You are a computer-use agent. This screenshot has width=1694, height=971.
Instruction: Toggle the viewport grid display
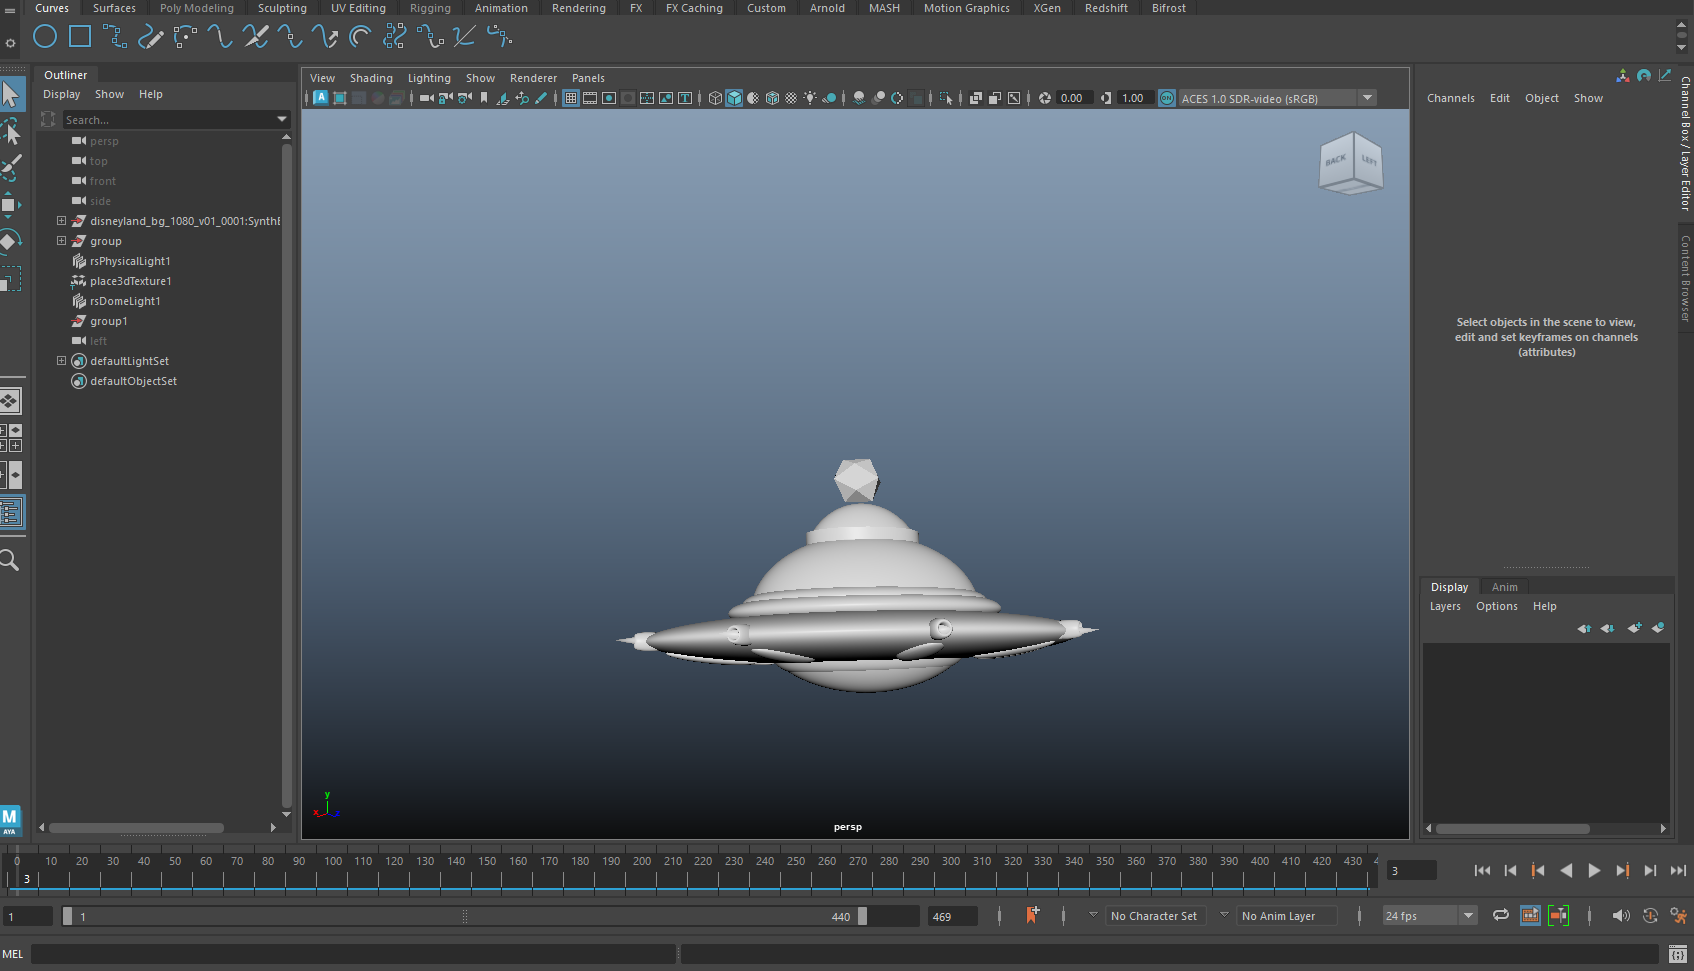point(570,98)
